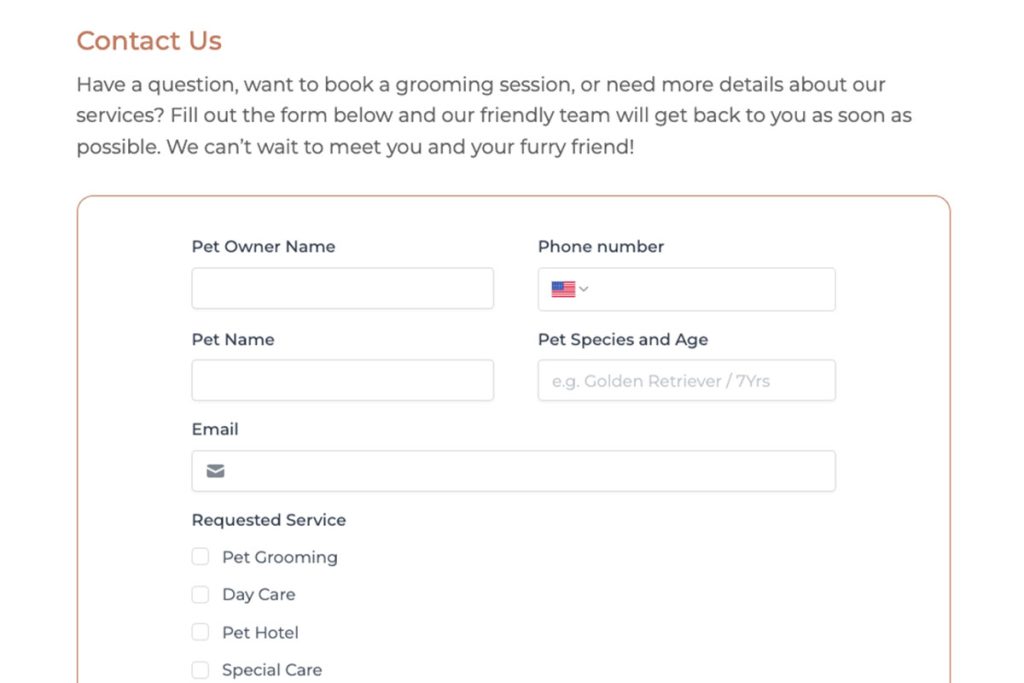Click the Day Care label text
Screen dimensions: 1024x683
click(x=258, y=595)
